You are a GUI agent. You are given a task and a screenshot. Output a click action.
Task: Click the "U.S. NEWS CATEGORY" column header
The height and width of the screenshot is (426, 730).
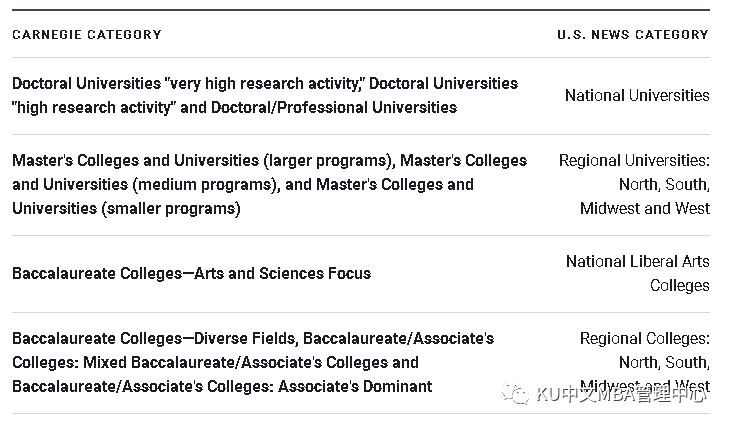coord(632,34)
